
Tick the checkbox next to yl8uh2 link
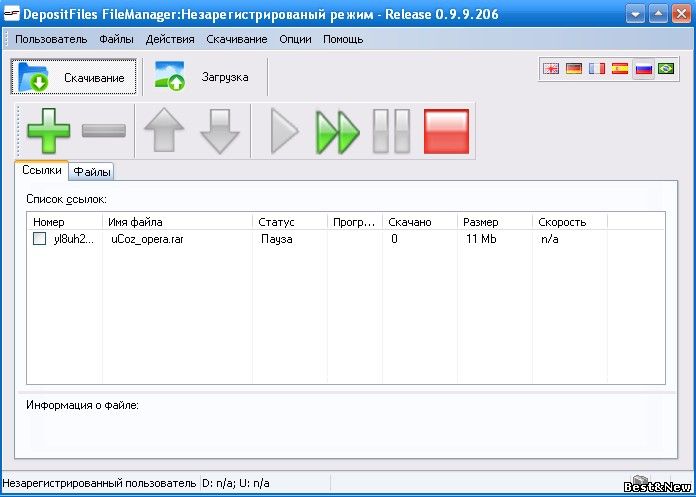(x=39, y=239)
